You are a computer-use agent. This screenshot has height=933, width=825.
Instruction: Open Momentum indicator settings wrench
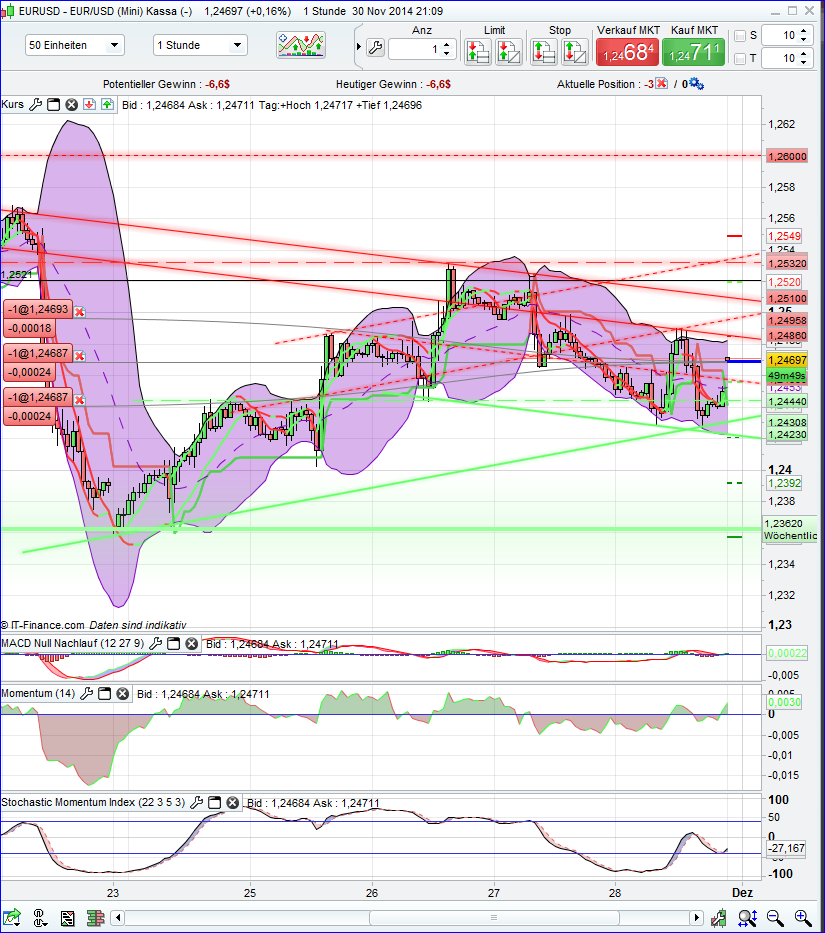(88, 693)
